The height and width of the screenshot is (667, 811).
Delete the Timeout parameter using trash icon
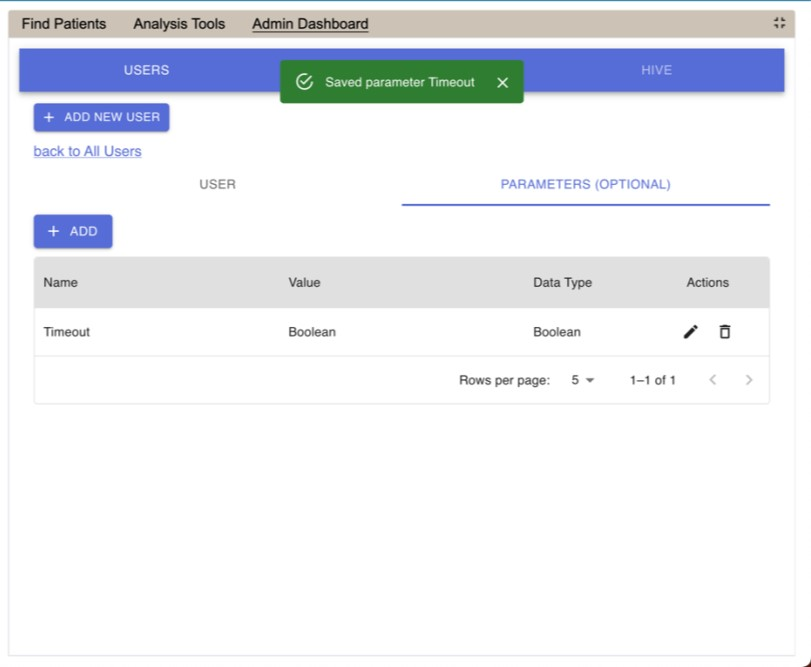pyautogui.click(x=725, y=332)
